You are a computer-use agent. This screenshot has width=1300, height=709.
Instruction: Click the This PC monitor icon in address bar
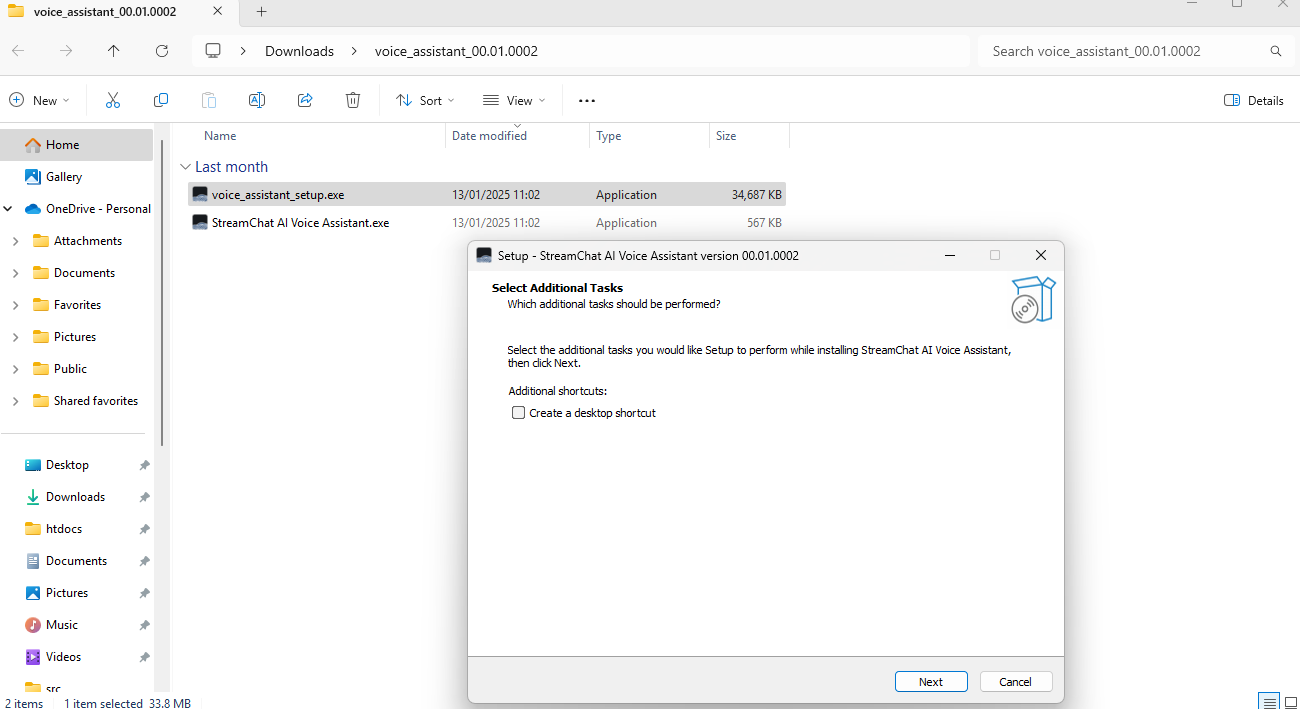point(213,51)
